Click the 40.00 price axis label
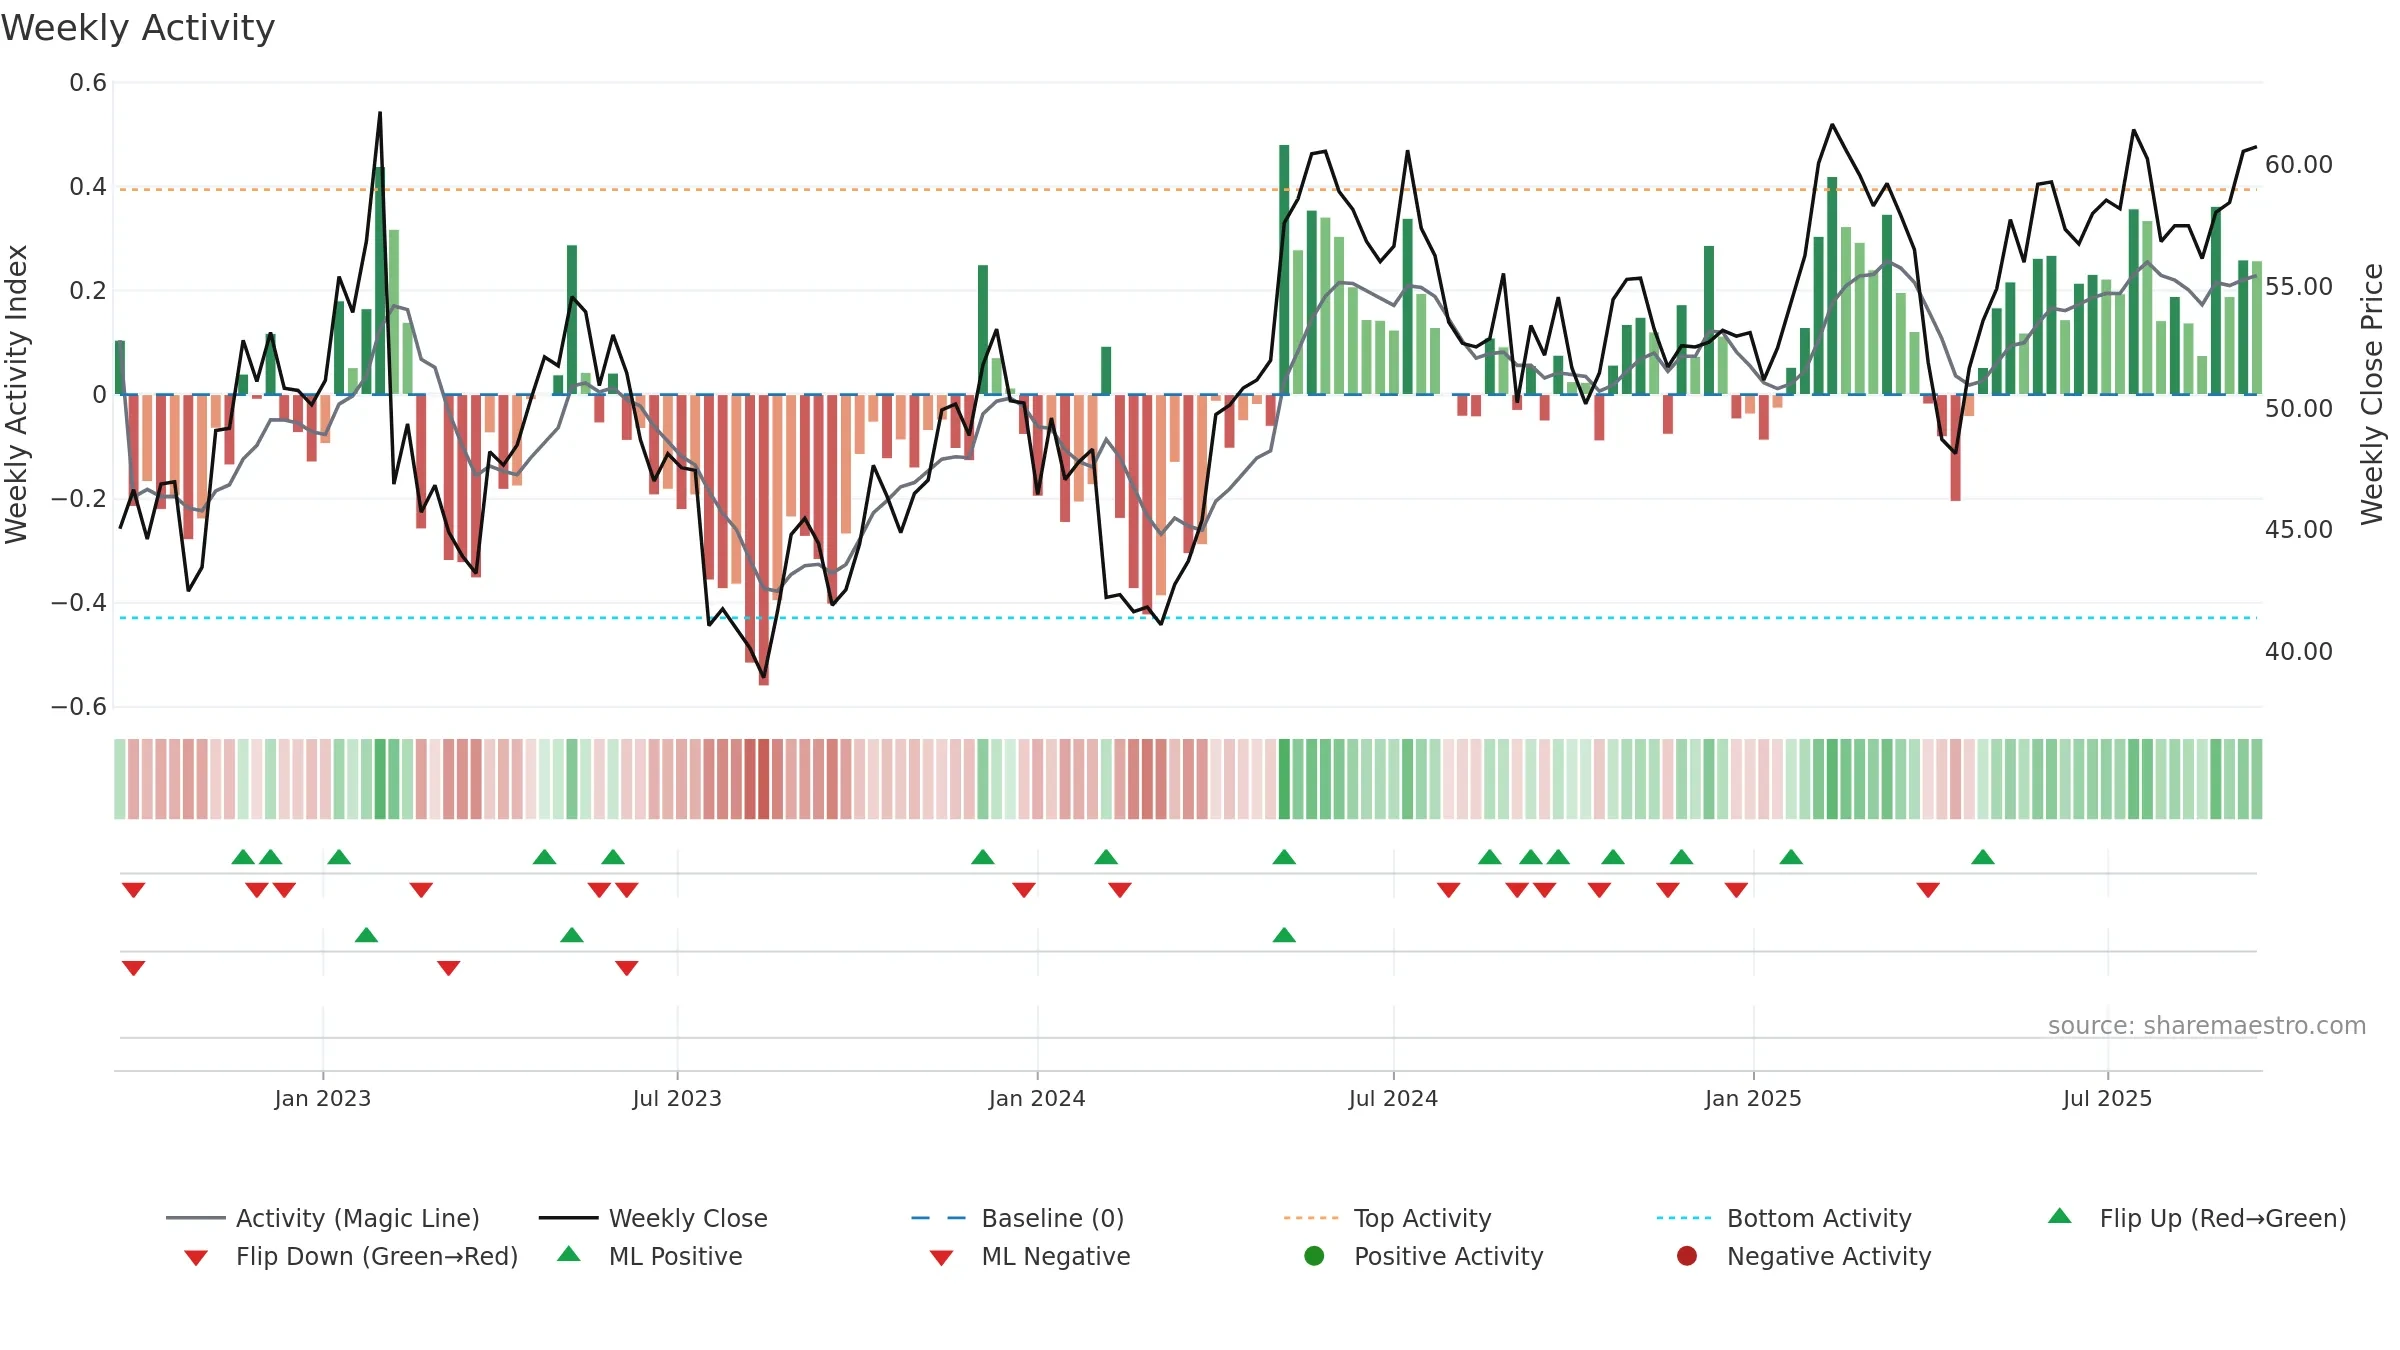 (2299, 652)
